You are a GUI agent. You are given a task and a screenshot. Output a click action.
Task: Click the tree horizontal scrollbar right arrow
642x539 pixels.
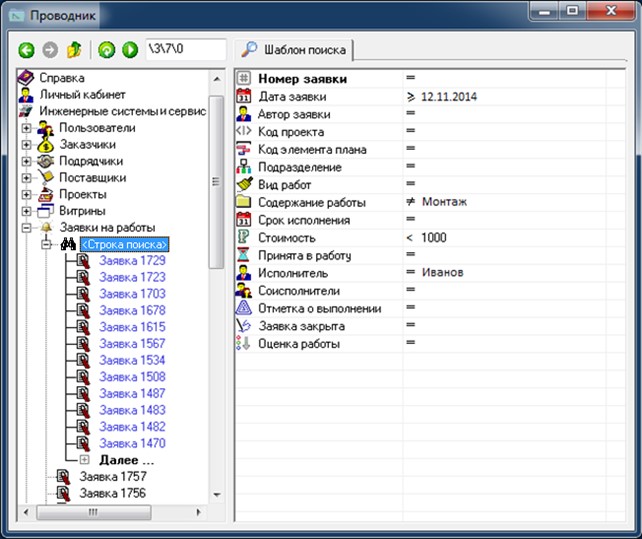(199, 512)
